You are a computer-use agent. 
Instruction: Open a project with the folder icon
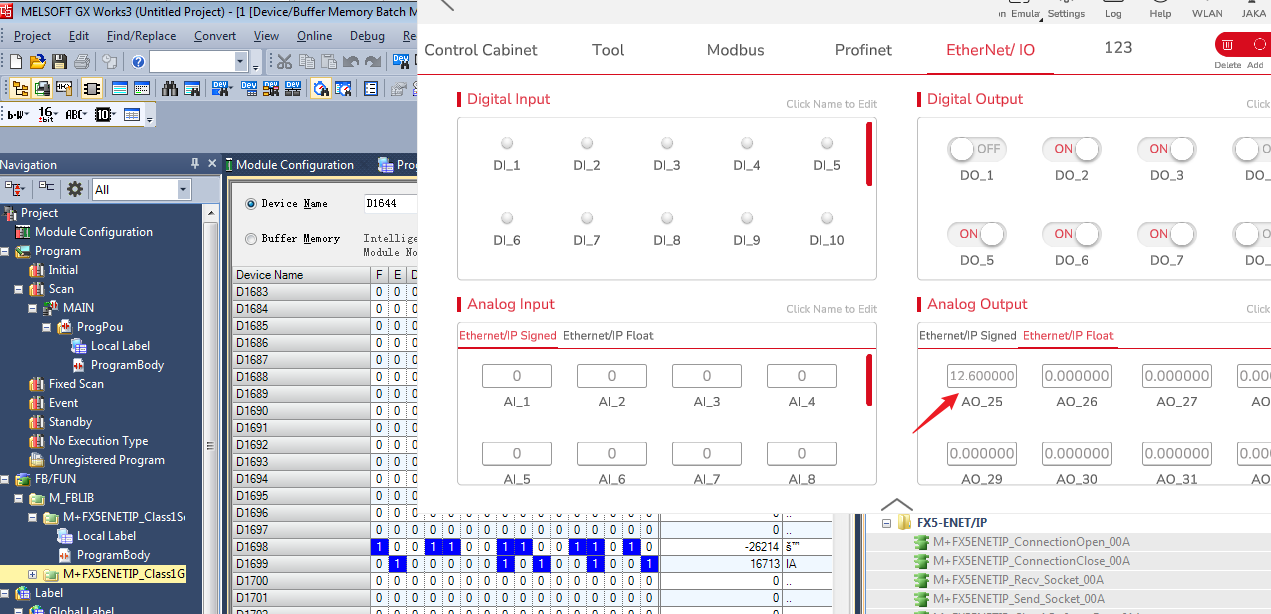click(x=38, y=62)
